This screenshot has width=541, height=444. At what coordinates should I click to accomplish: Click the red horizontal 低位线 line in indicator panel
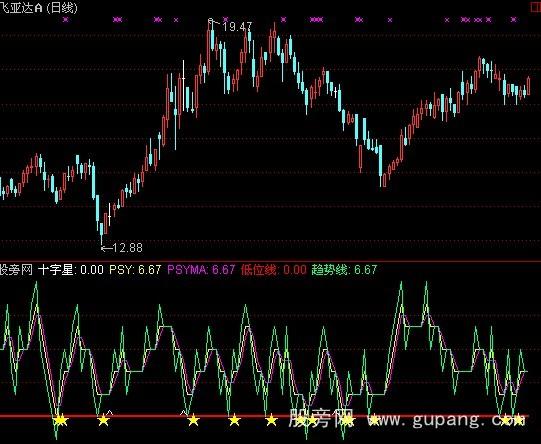(x=264, y=416)
